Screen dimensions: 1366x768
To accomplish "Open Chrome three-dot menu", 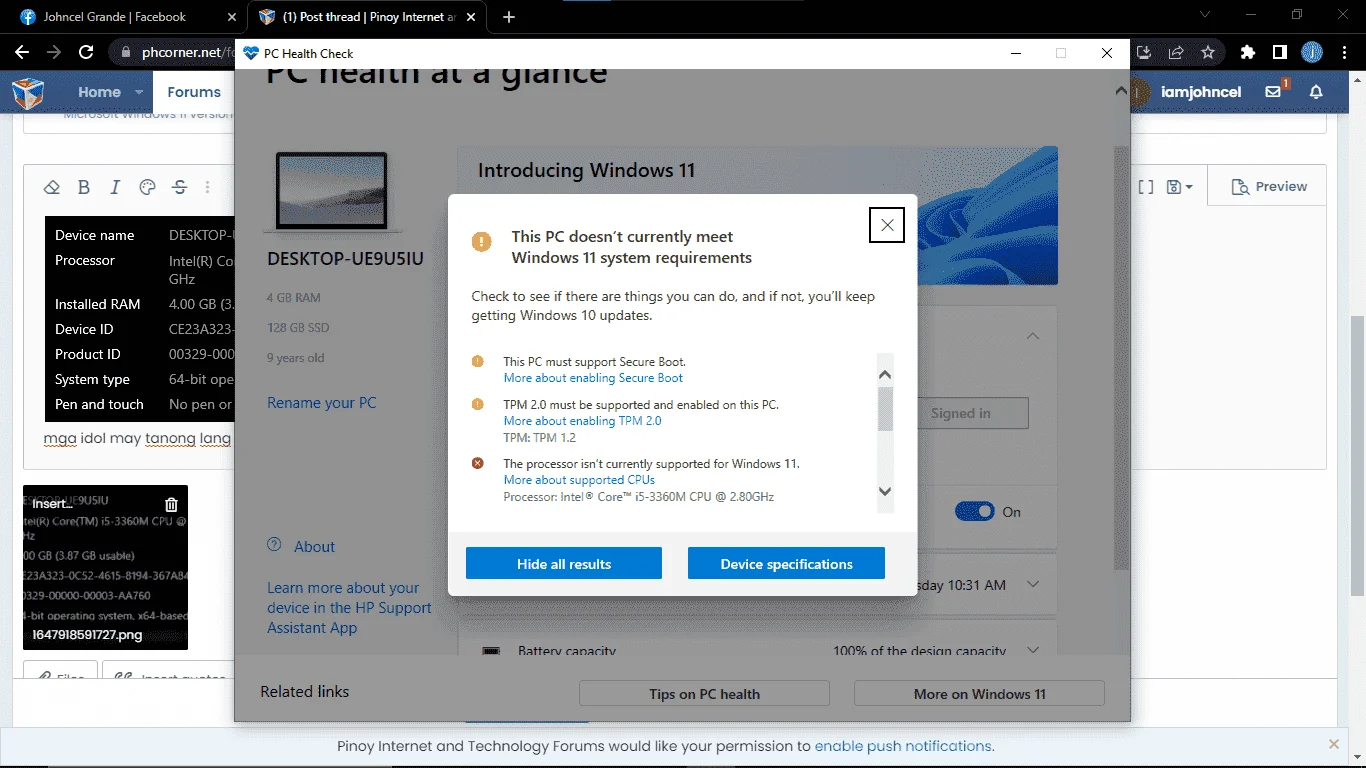I will (x=1344, y=52).
